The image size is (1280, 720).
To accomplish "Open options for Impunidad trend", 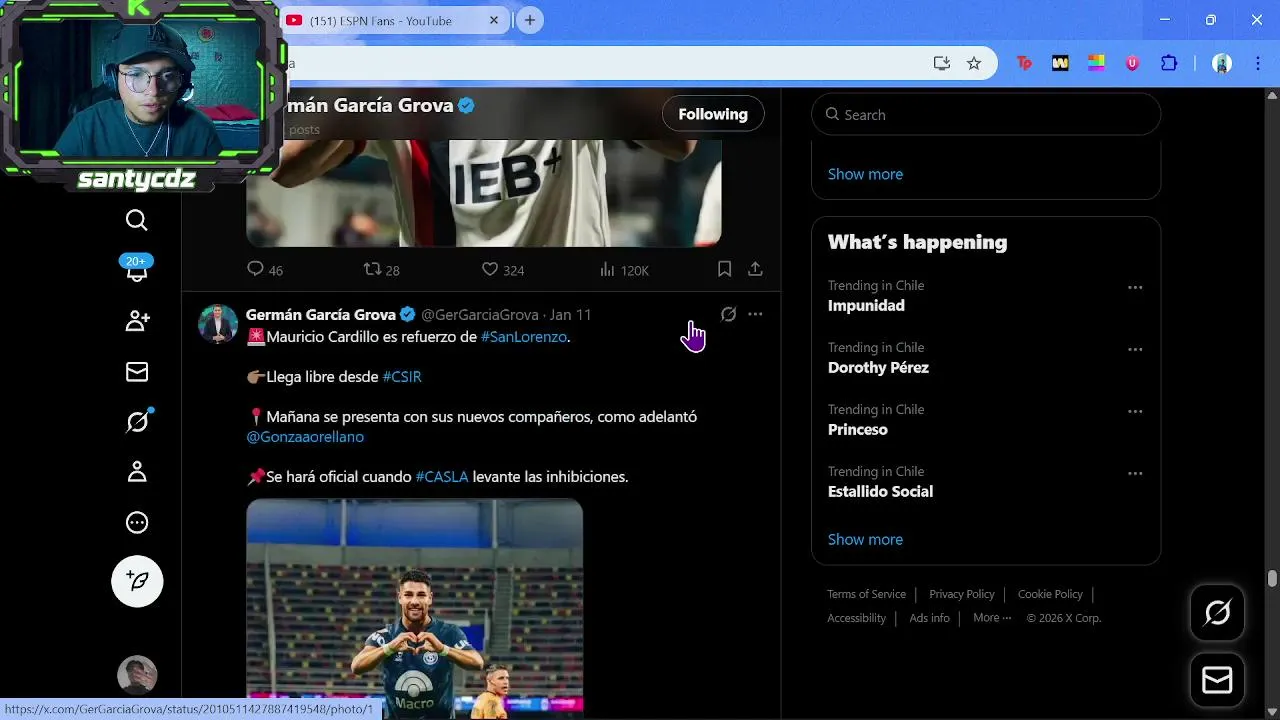I will 1135,287.
